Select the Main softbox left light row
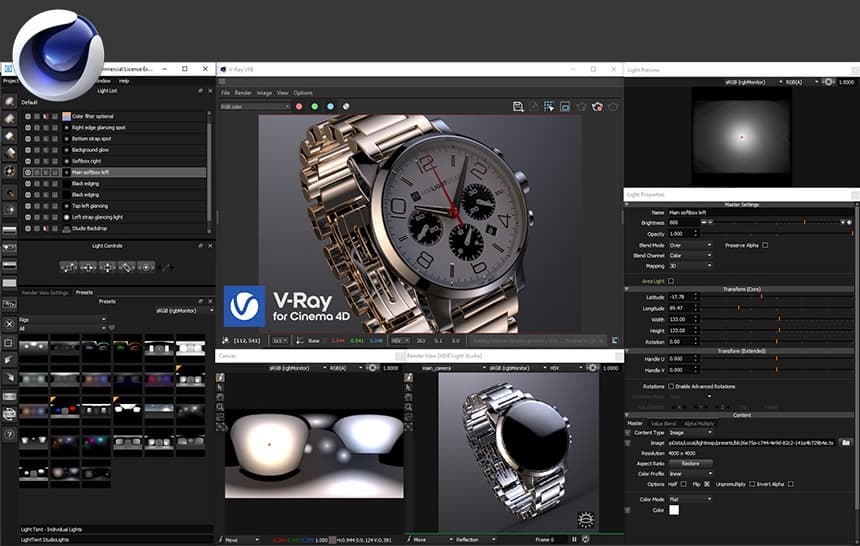The width and height of the screenshot is (860, 546). [114, 172]
